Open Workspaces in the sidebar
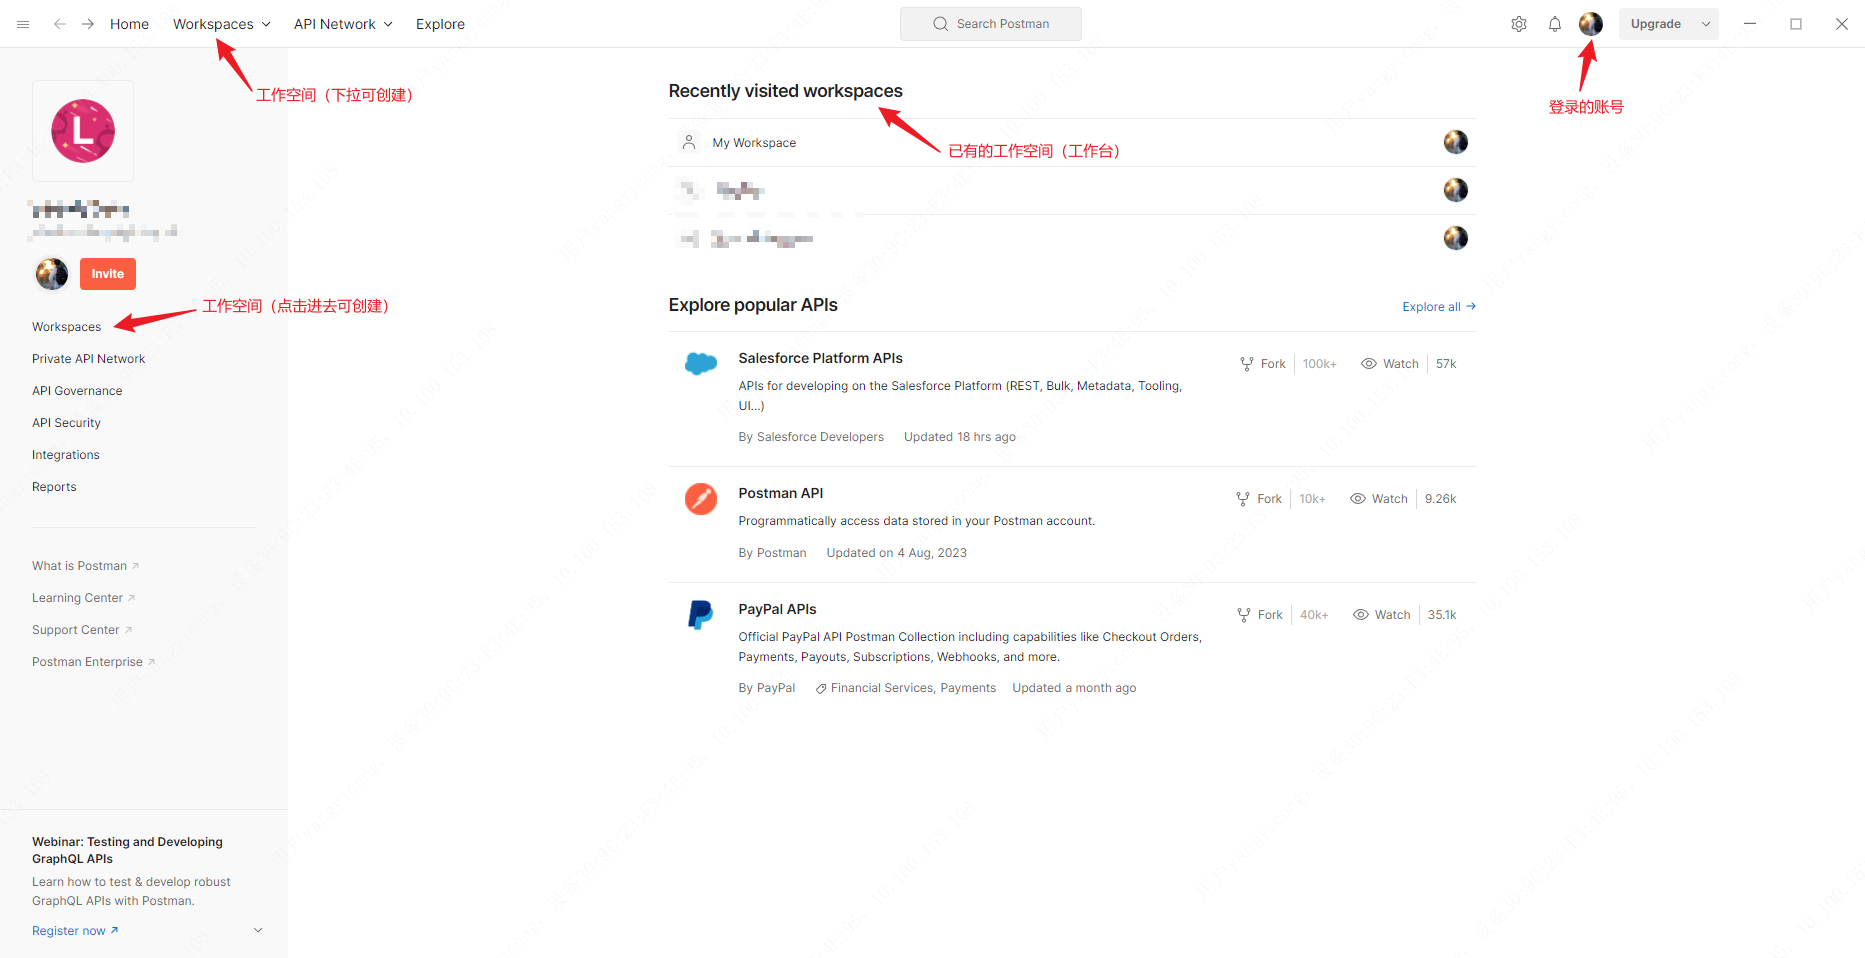The width and height of the screenshot is (1865, 958). (x=66, y=327)
